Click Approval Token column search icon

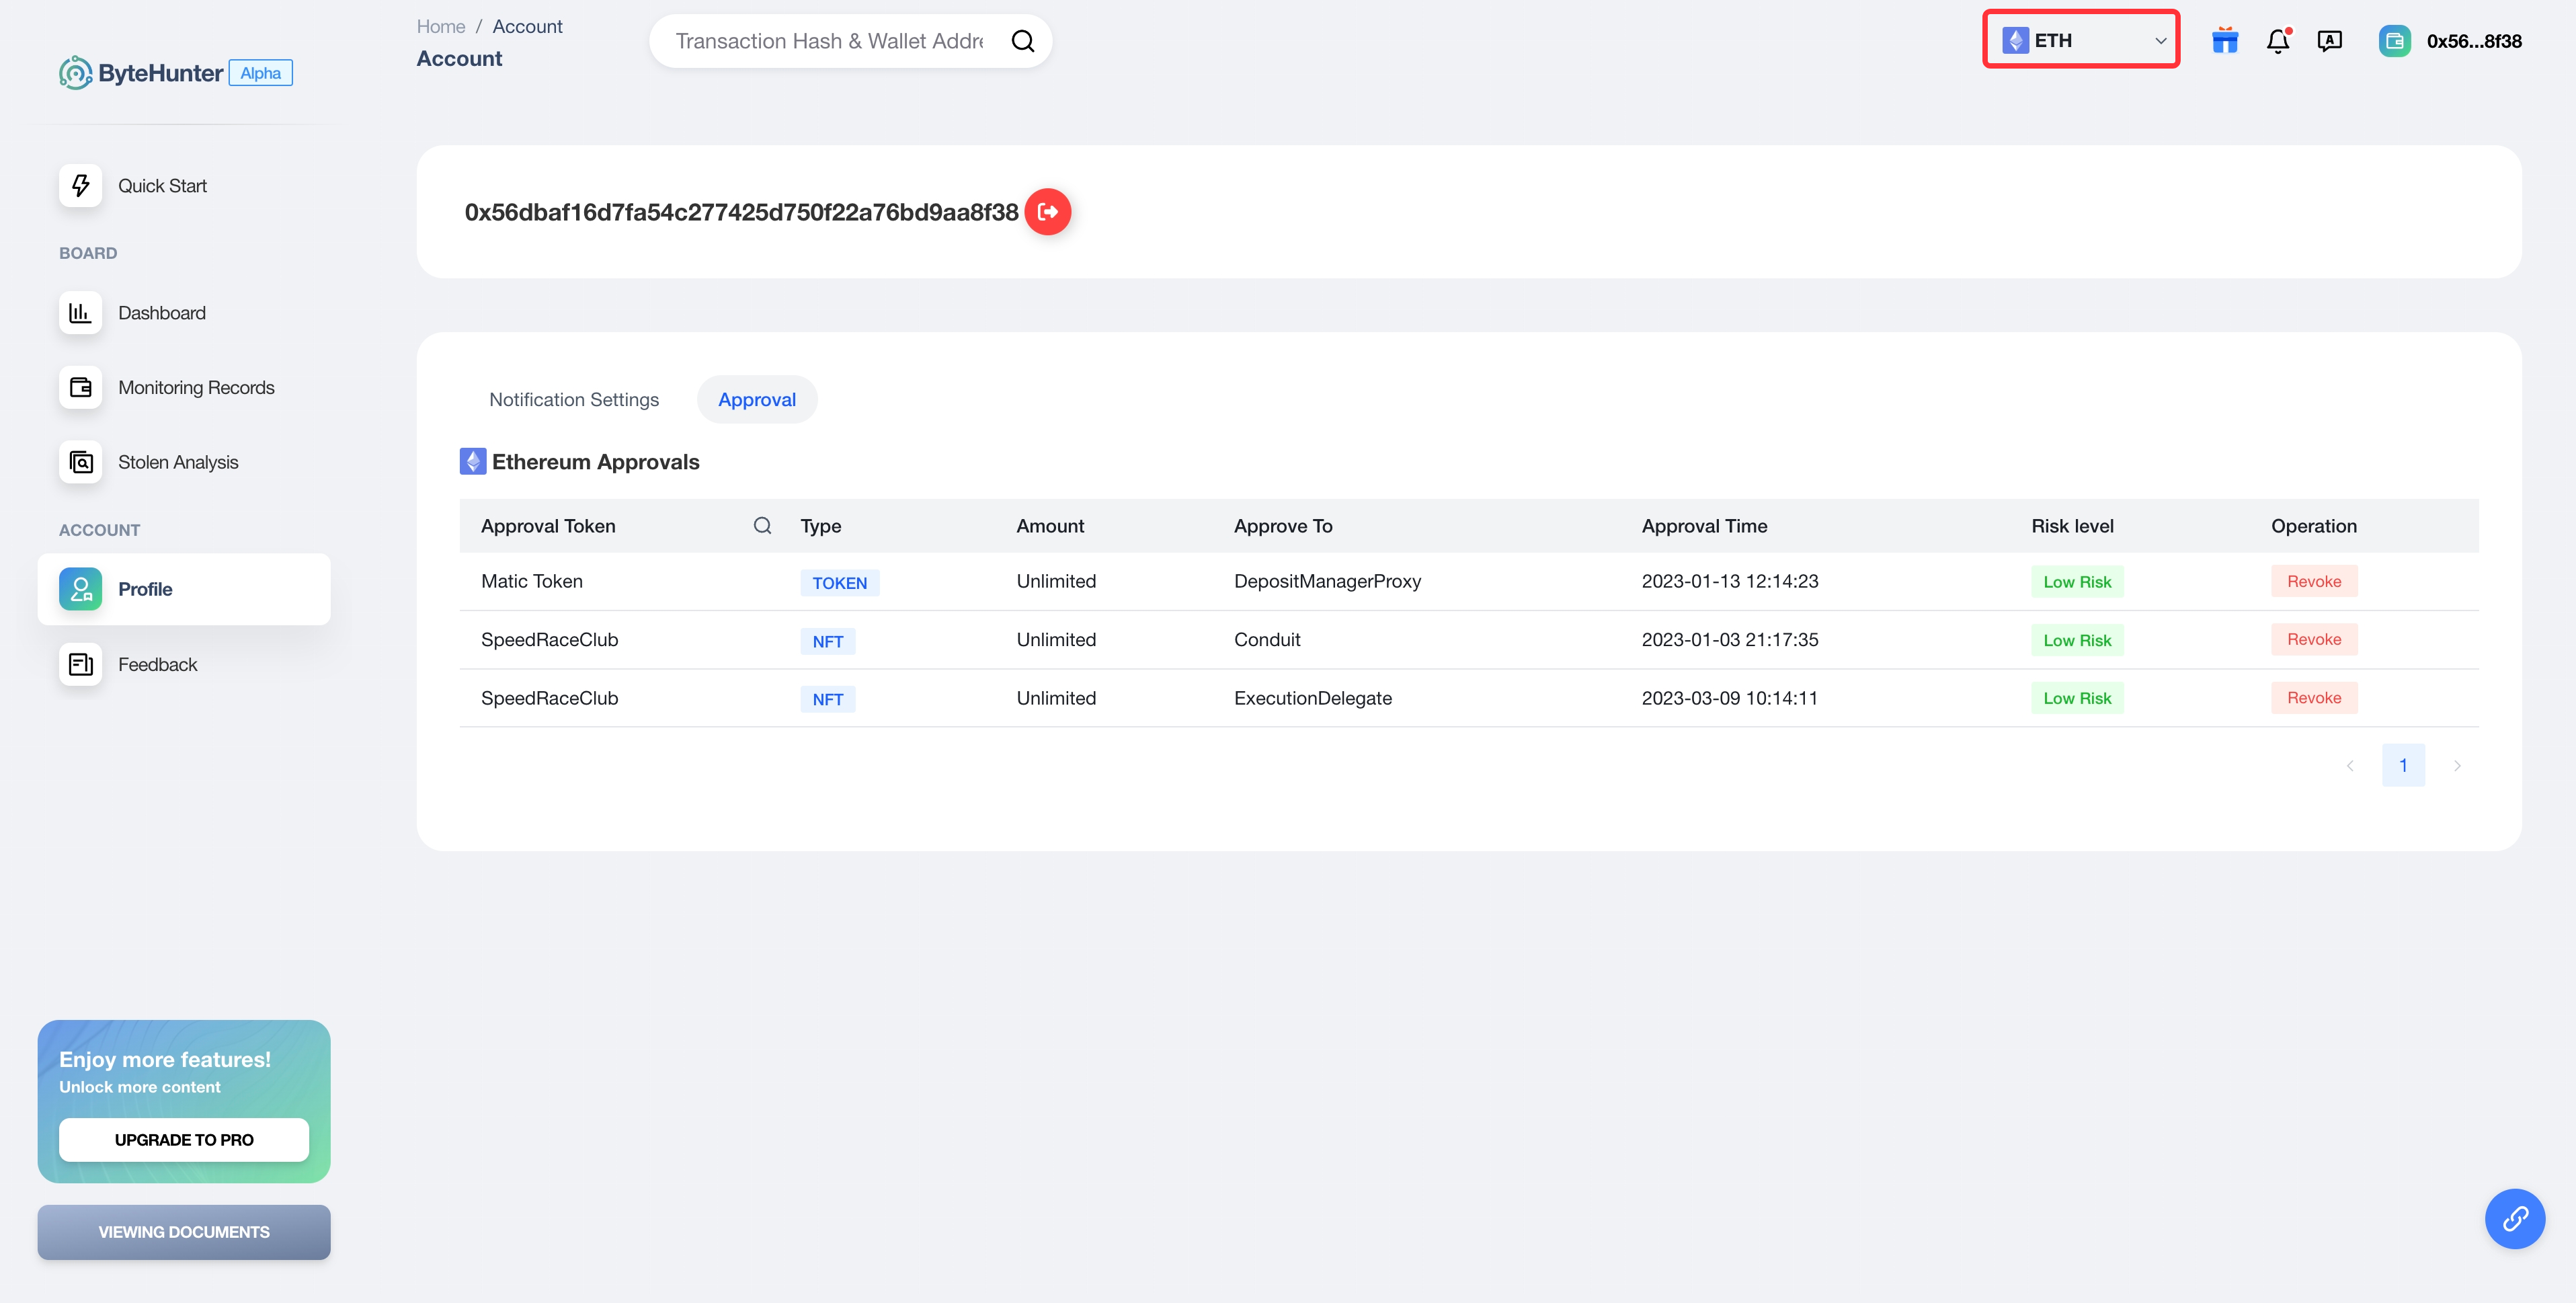[763, 526]
